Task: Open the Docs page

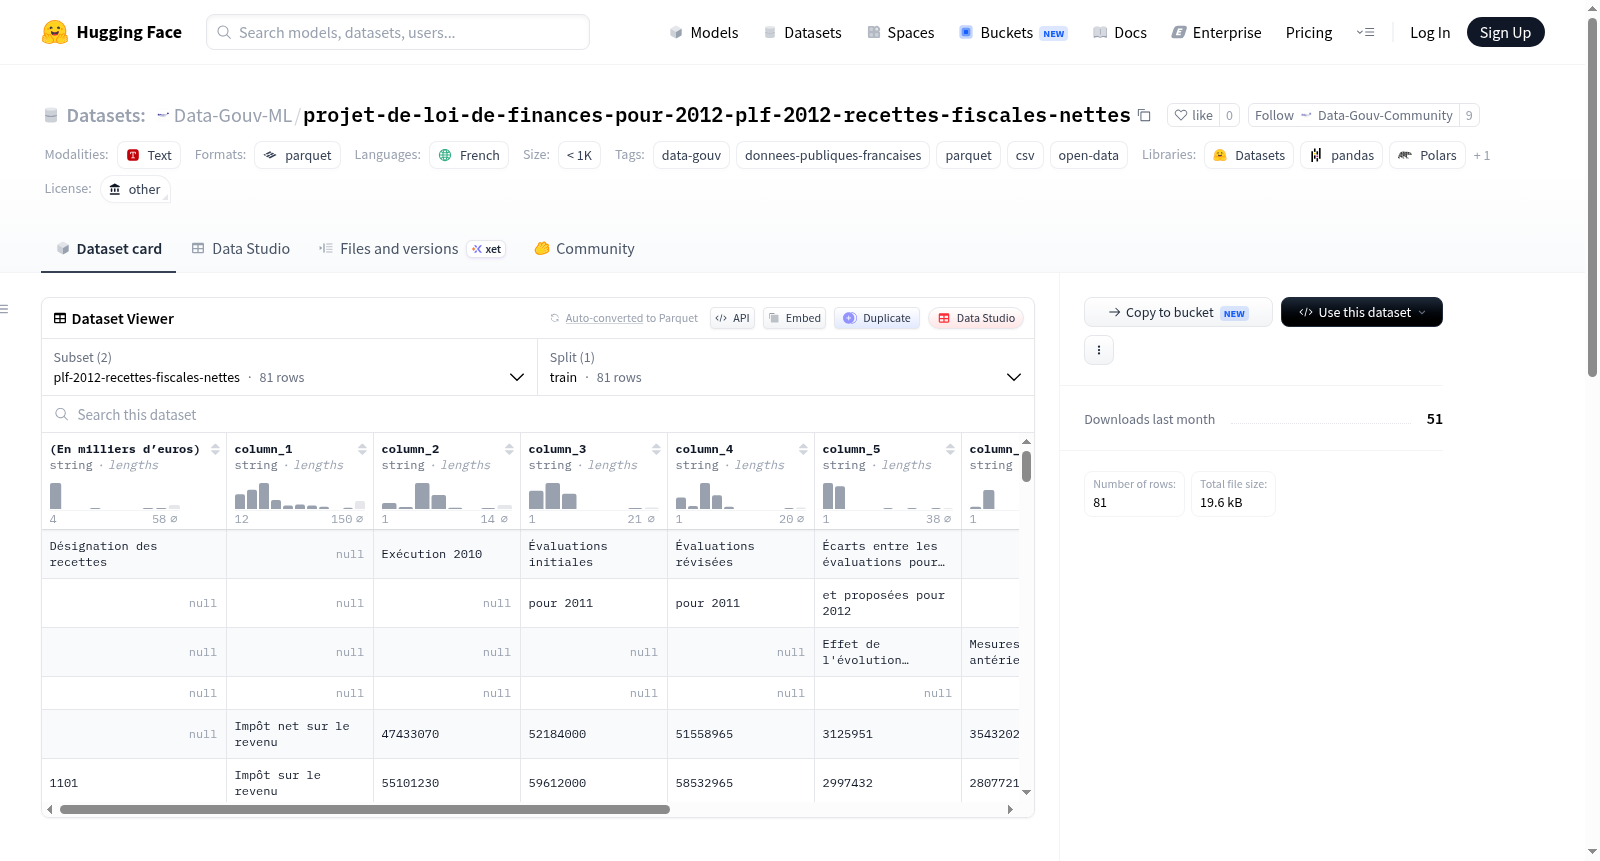Action: pos(1120,32)
